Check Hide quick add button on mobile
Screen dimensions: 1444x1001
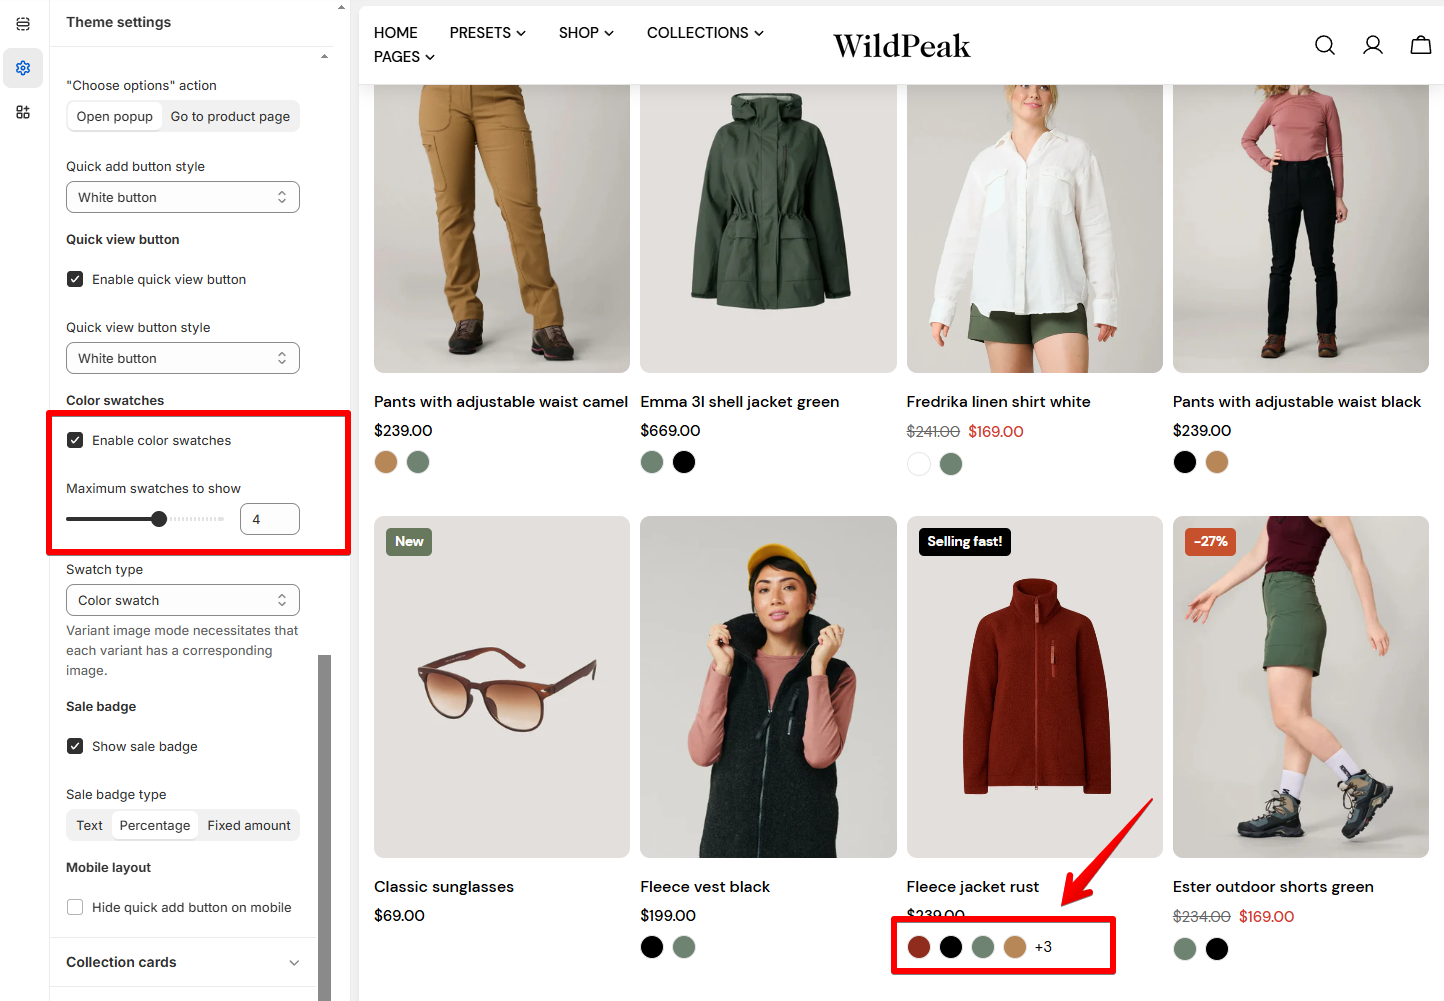pos(75,907)
